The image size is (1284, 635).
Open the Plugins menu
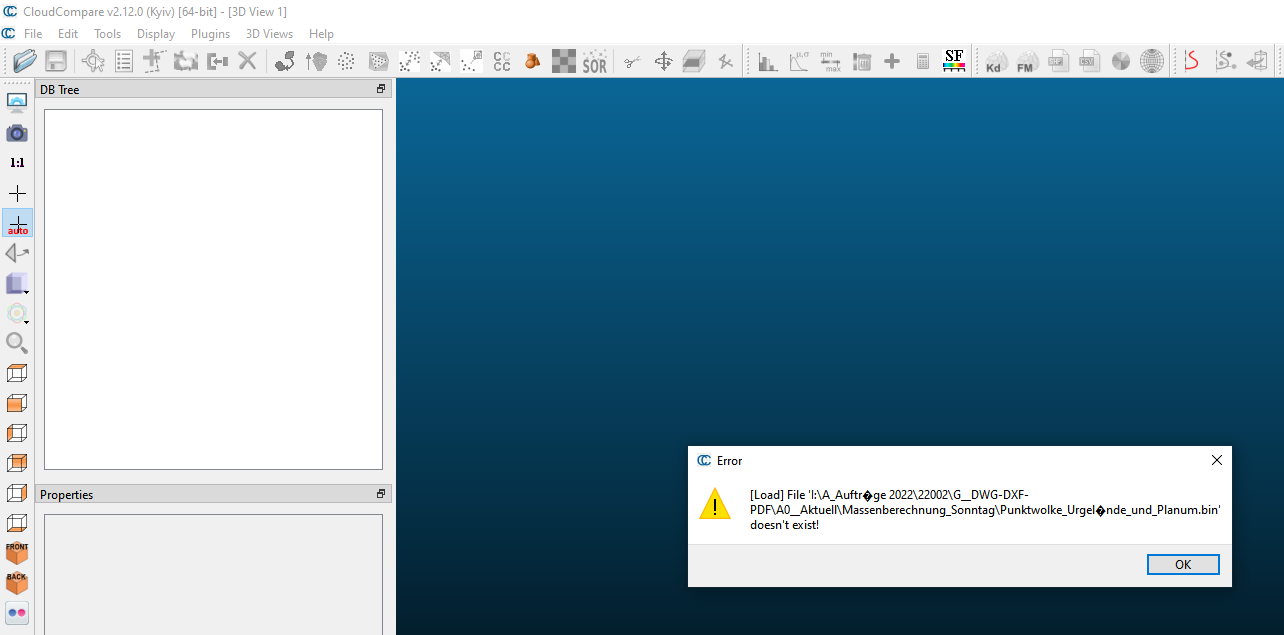click(210, 33)
